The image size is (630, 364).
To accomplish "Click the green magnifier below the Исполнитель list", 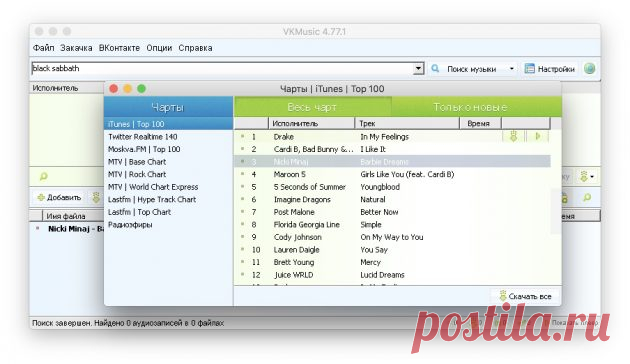I will (43, 176).
